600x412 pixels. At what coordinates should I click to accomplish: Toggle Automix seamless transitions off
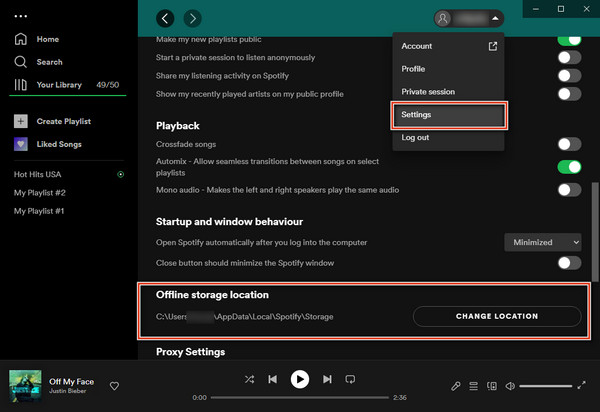[568, 166]
